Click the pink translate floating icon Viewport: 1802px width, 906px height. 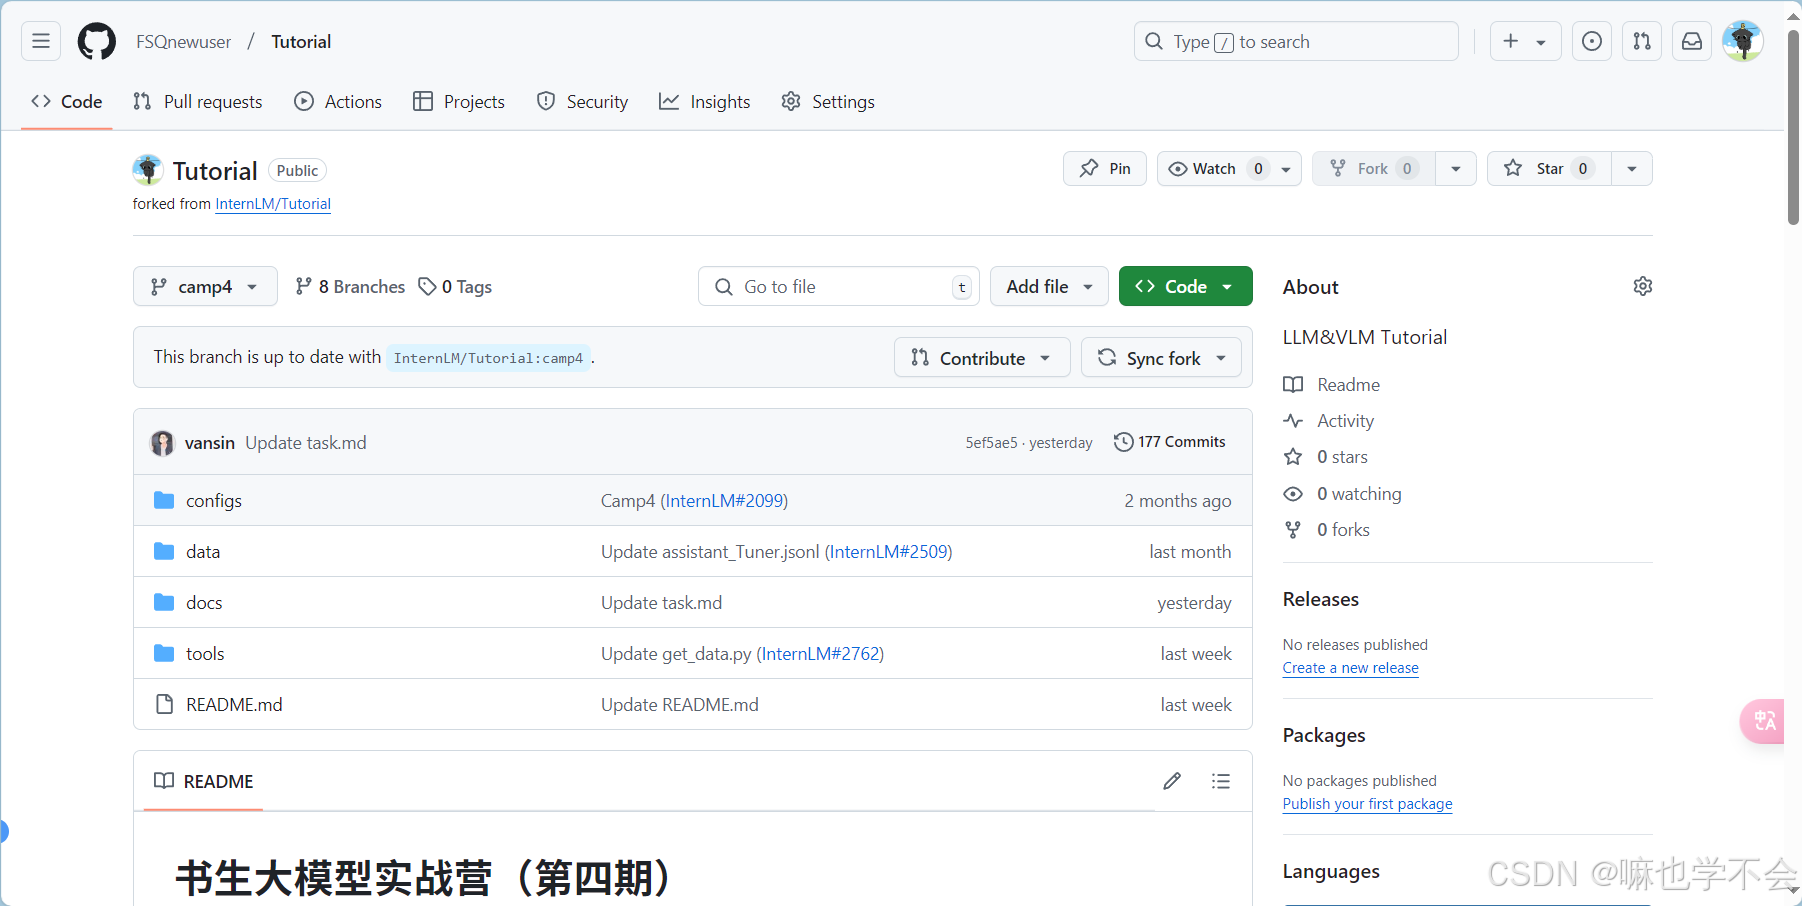point(1763,721)
